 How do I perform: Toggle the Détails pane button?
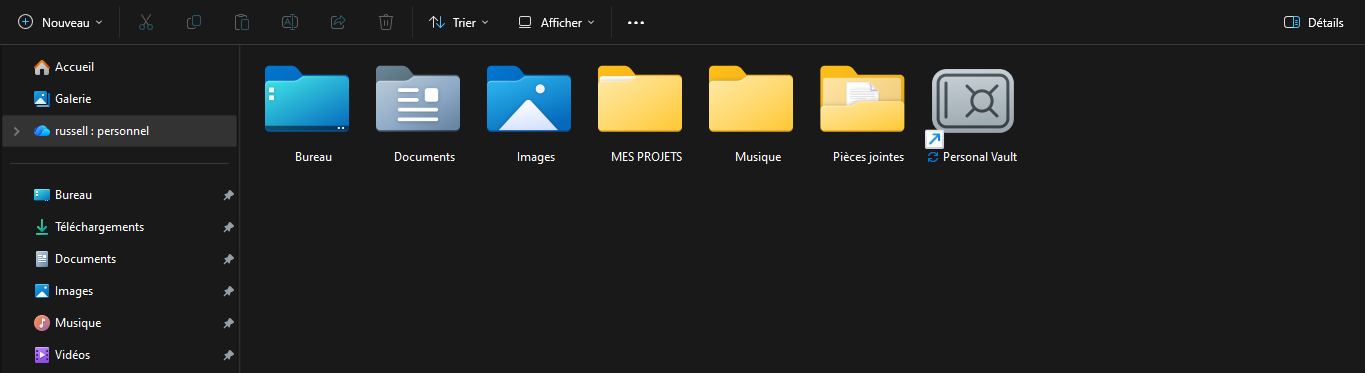pyautogui.click(x=1313, y=22)
